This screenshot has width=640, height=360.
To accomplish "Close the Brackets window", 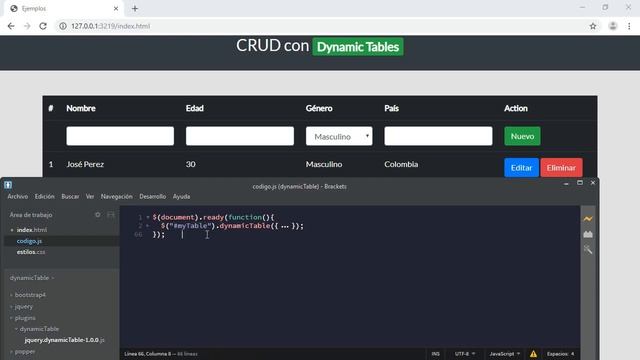I will point(593,183).
